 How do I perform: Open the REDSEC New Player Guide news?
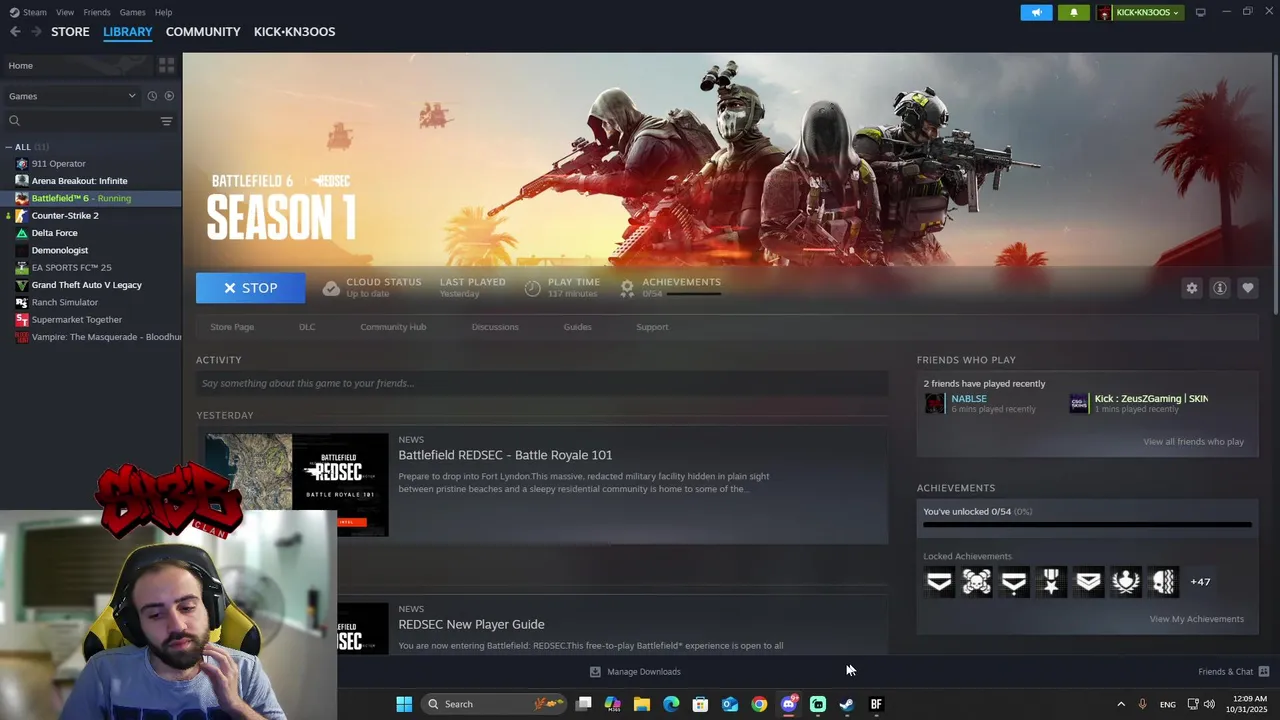(471, 624)
